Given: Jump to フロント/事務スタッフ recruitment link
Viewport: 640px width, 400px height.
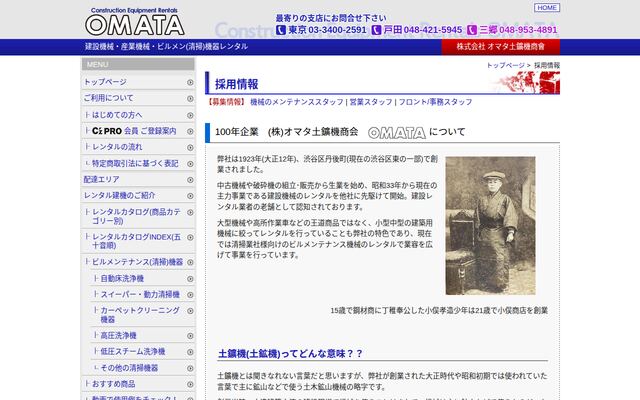Looking at the screenshot, I should 435,102.
